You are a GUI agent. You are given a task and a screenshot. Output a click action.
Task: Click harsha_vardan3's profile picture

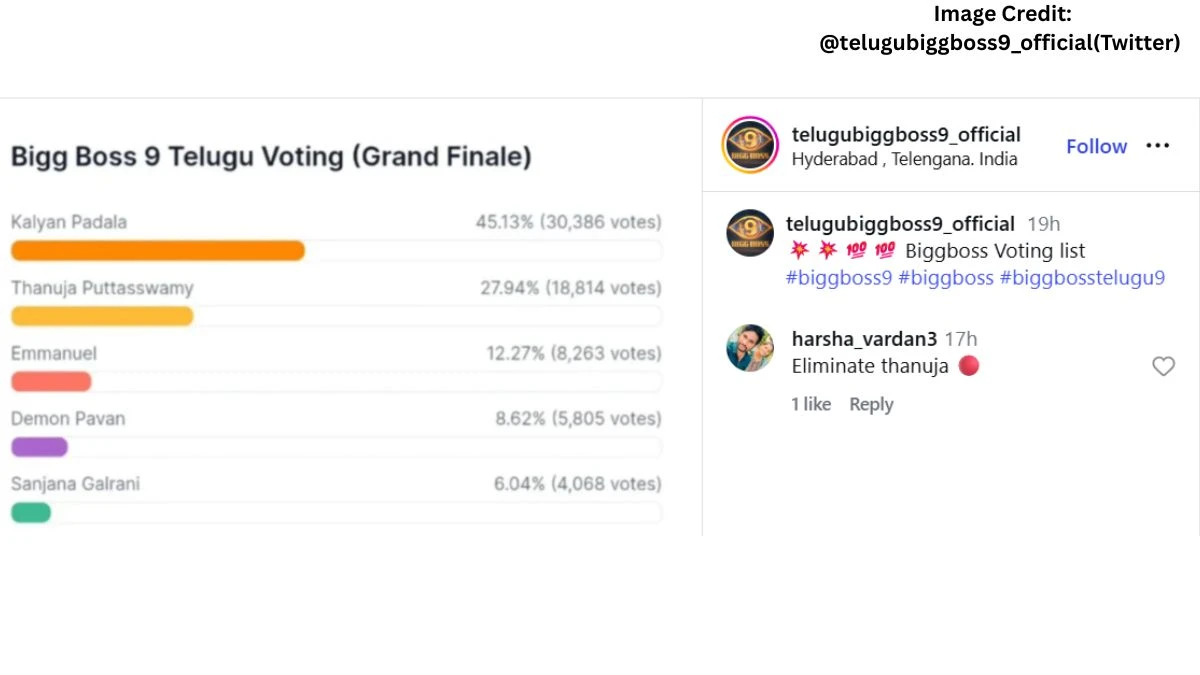(749, 348)
